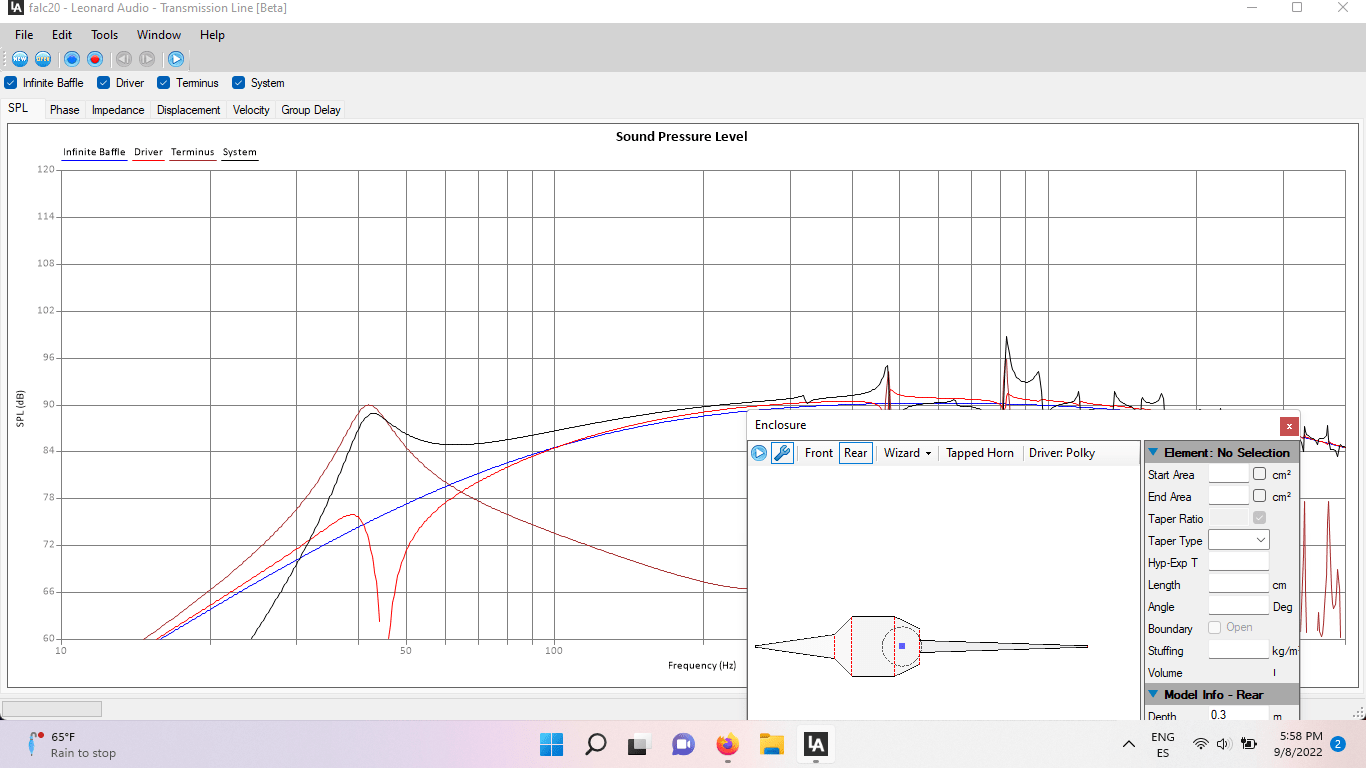Switch to the Group Delay tab

[x=311, y=110]
